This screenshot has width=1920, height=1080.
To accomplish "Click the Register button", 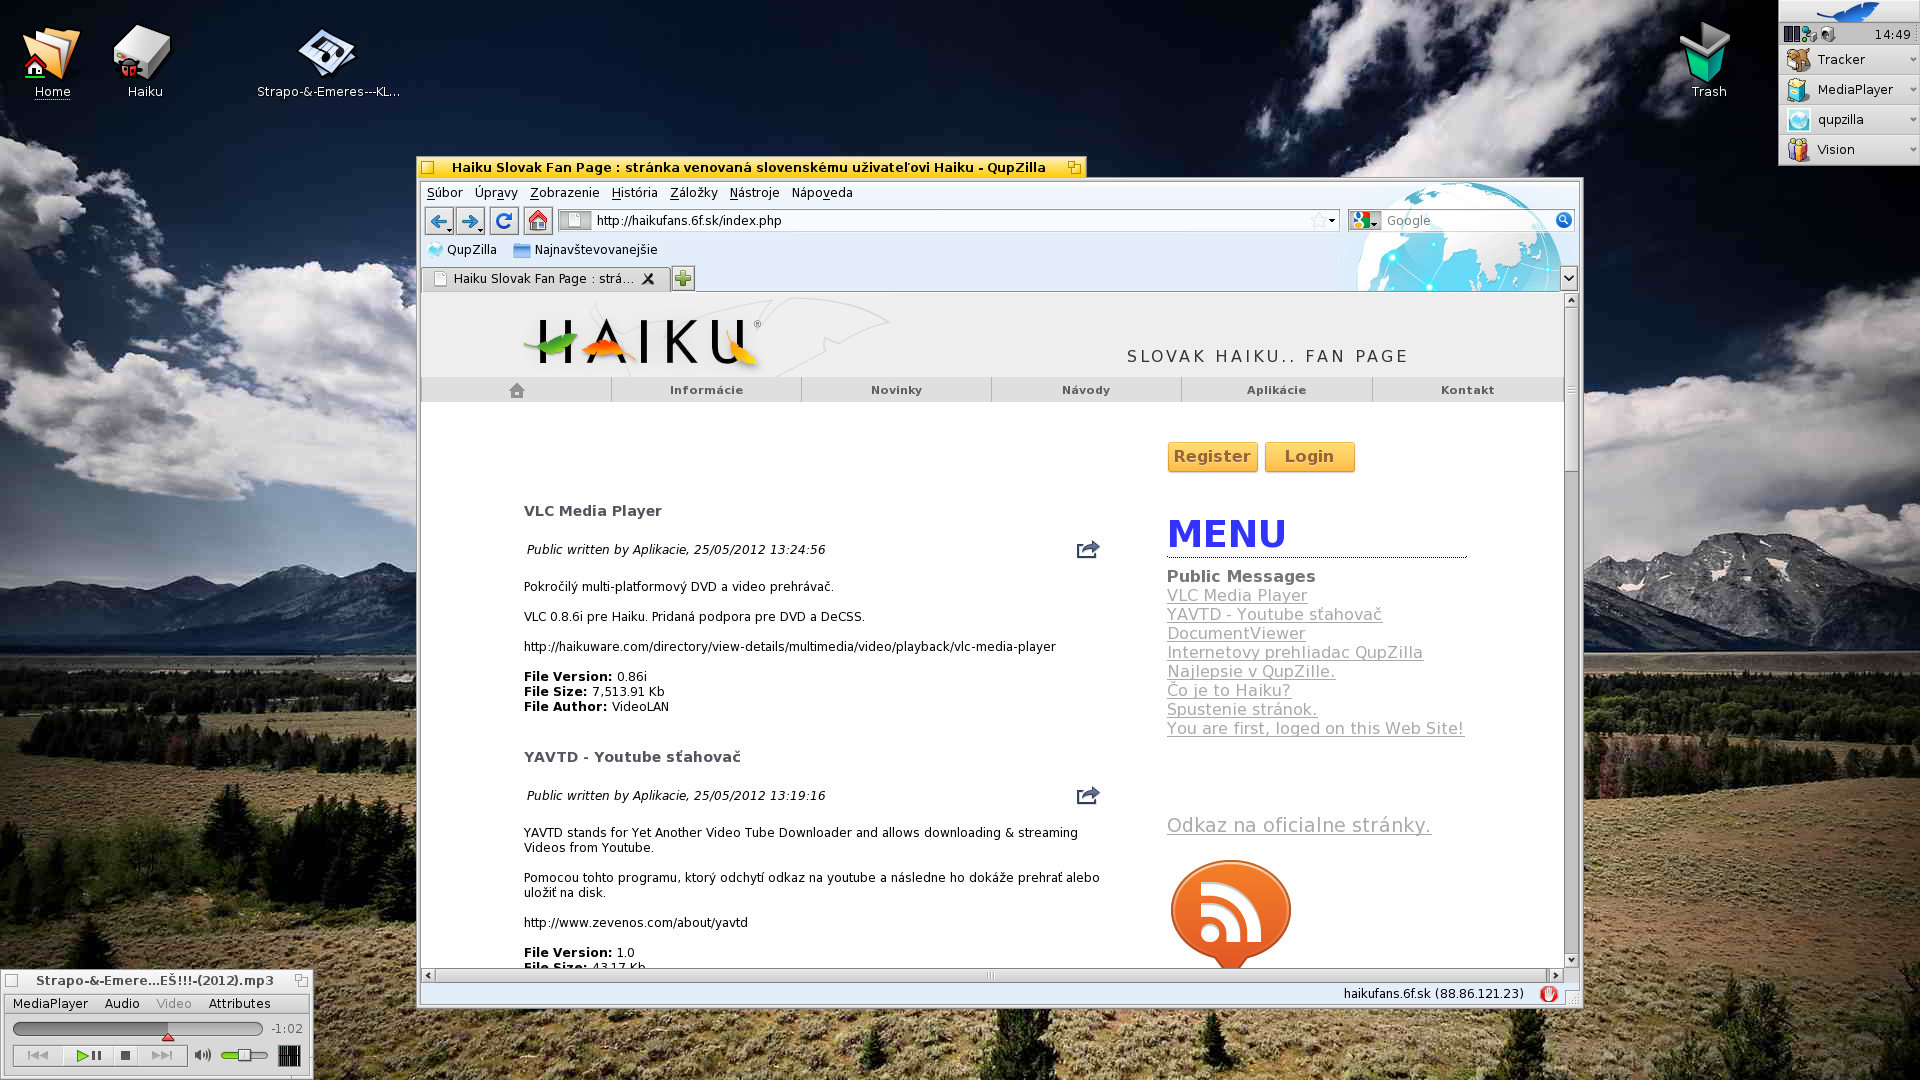I will (1212, 457).
